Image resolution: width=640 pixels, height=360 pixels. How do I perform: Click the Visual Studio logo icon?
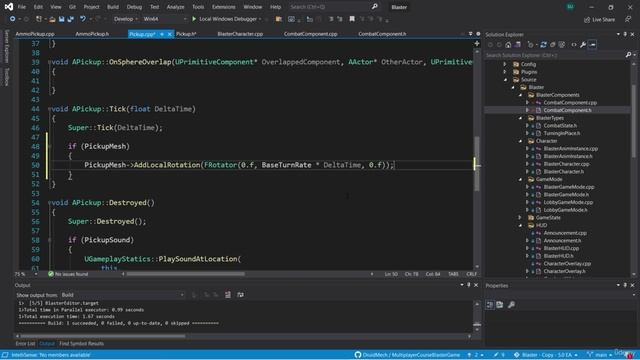9,7
